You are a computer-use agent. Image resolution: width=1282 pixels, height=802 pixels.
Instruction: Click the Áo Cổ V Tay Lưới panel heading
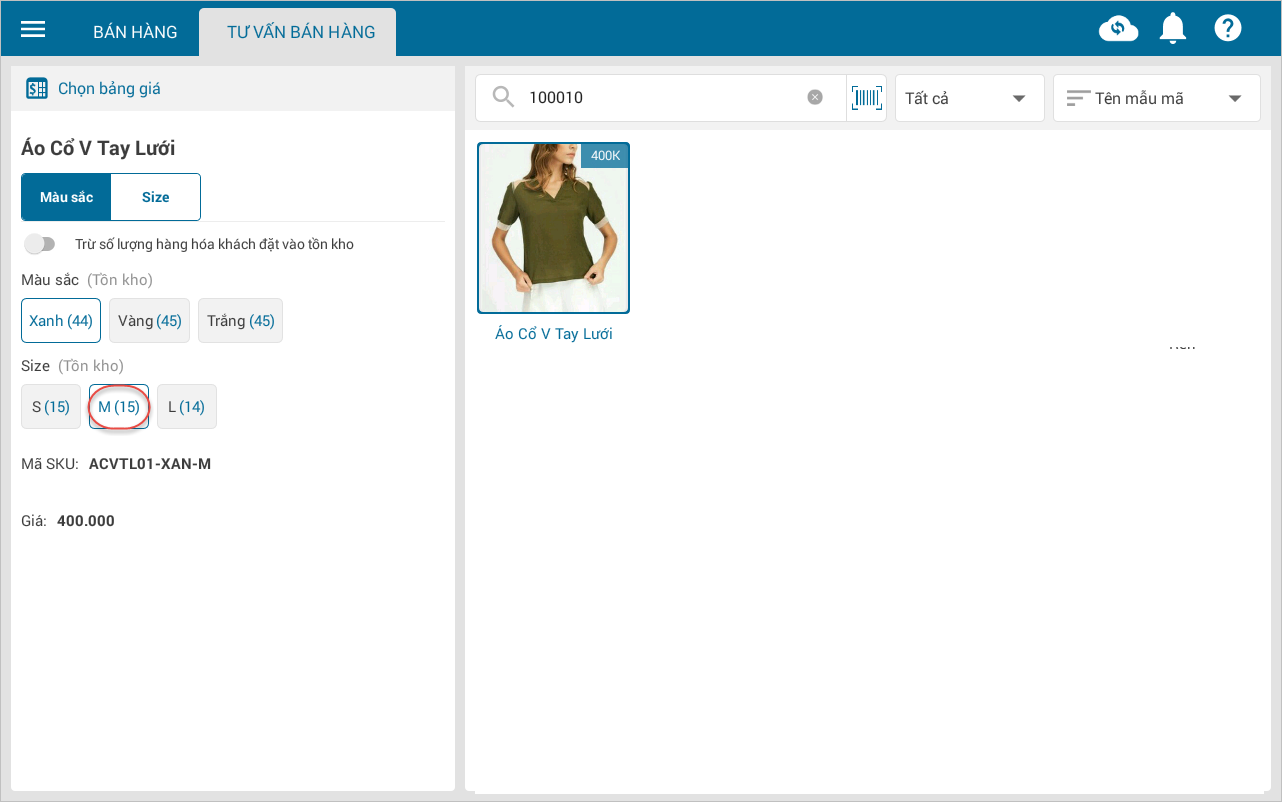click(98, 149)
